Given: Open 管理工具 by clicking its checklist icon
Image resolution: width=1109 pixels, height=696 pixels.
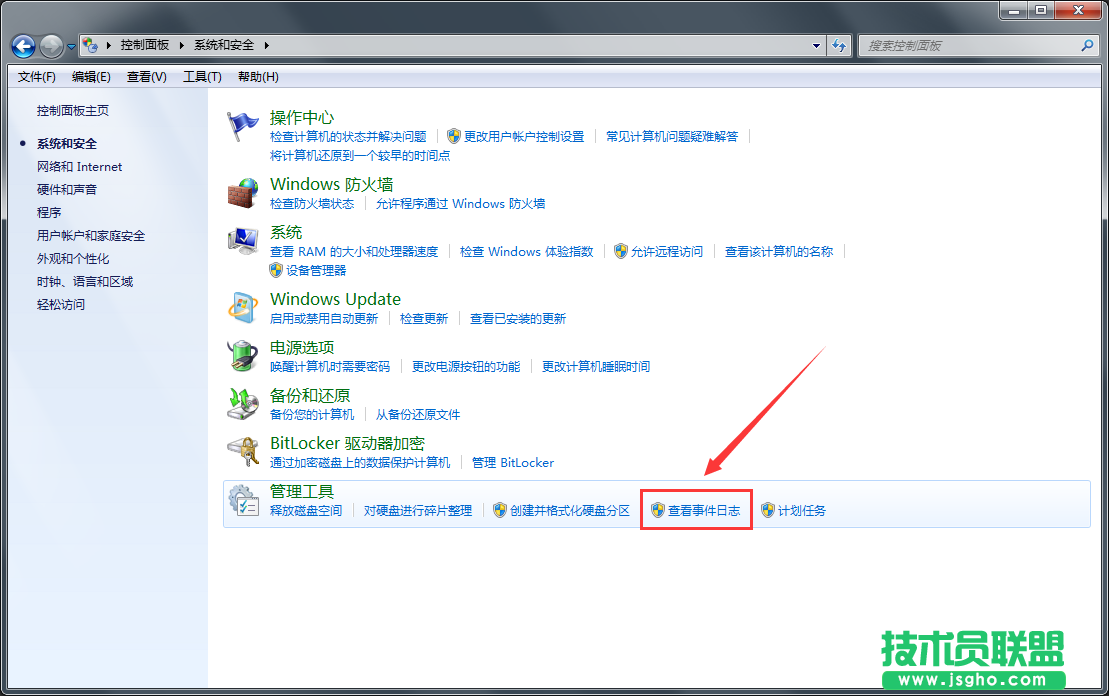Looking at the screenshot, I should tap(242, 499).
